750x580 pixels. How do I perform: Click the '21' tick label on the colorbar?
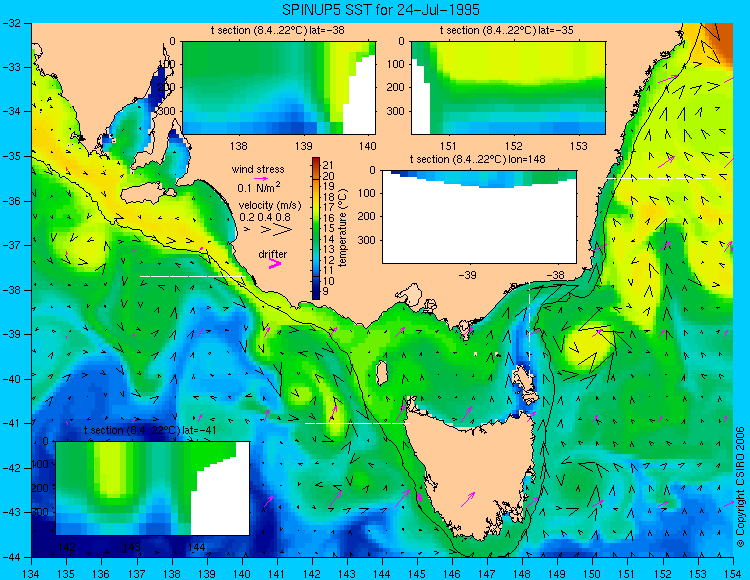[328, 165]
